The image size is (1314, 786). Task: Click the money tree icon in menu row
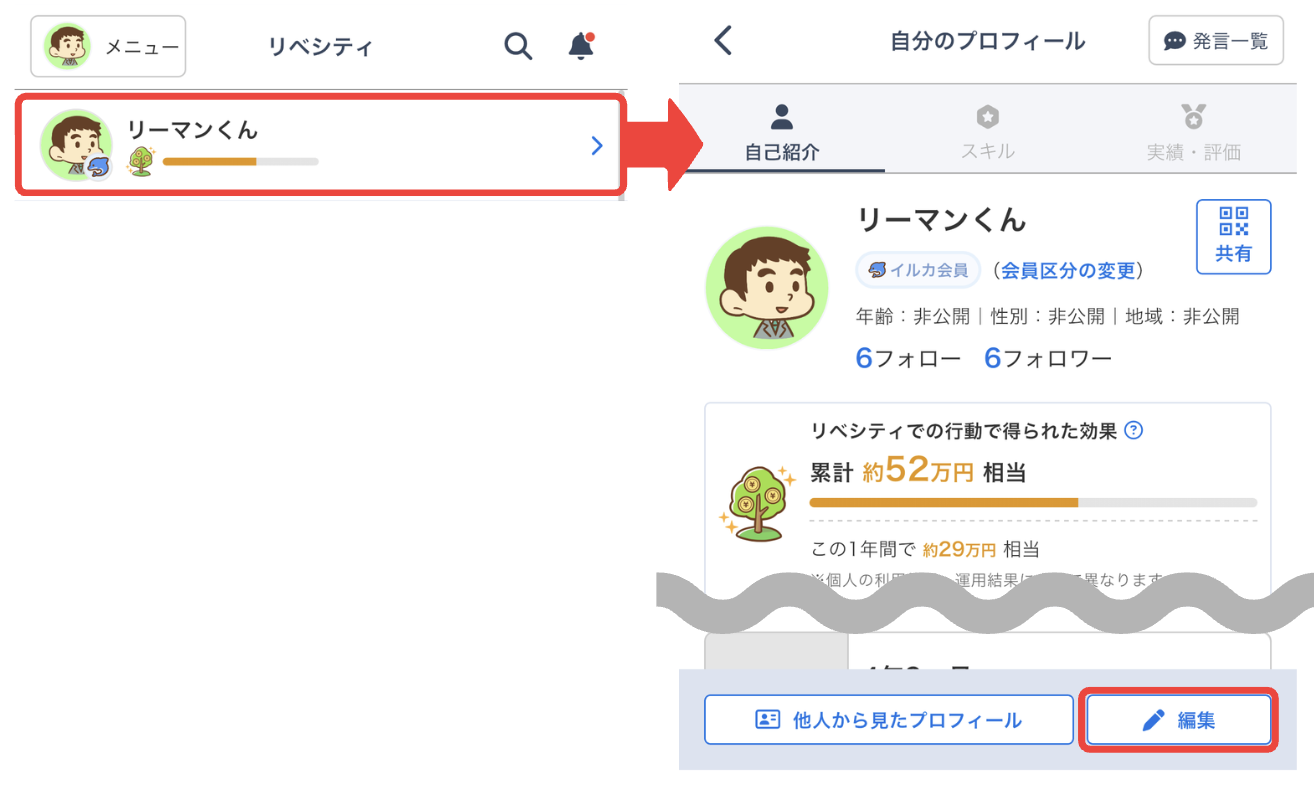coord(142,161)
